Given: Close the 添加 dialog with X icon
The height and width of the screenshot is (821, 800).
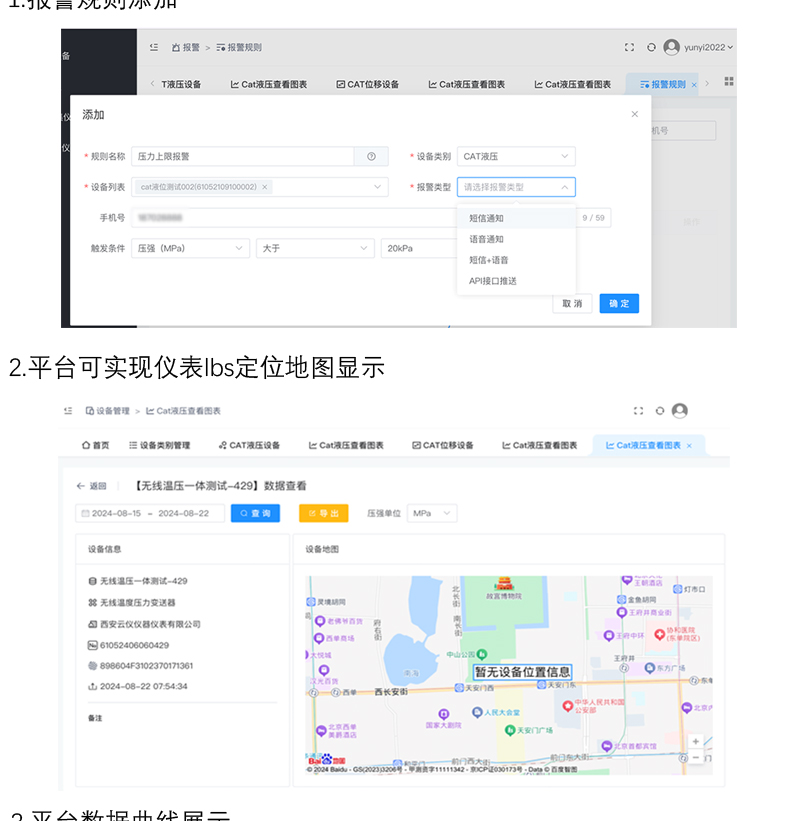Looking at the screenshot, I should pyautogui.click(x=634, y=115).
